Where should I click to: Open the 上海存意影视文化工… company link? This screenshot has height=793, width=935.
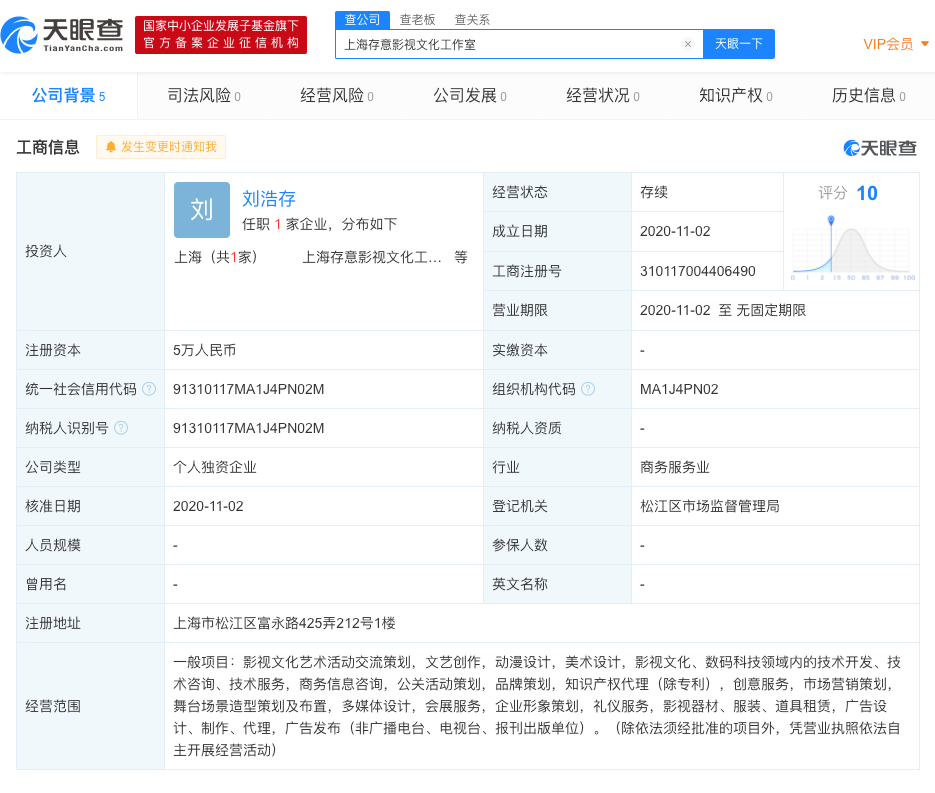(372, 257)
